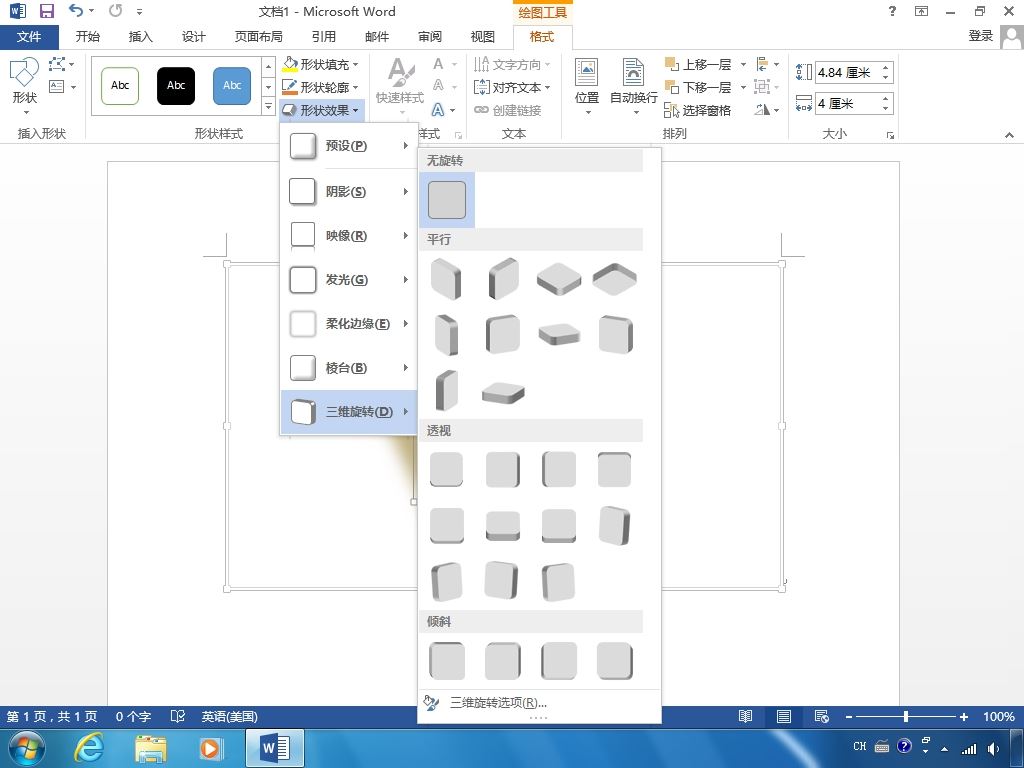Click the Save icon in Quick Access Toolbar
1024x768 pixels.
[x=46, y=11]
